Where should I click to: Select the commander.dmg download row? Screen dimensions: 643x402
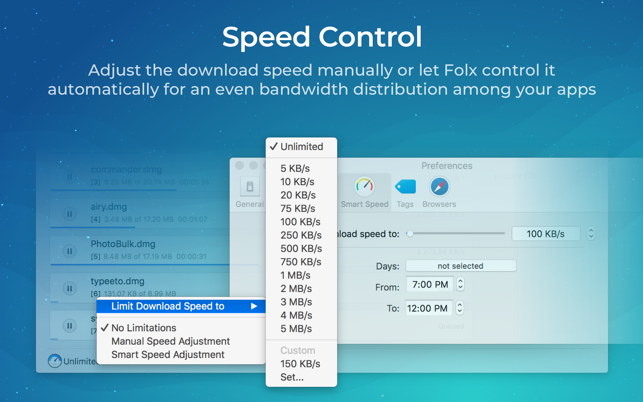(x=139, y=177)
